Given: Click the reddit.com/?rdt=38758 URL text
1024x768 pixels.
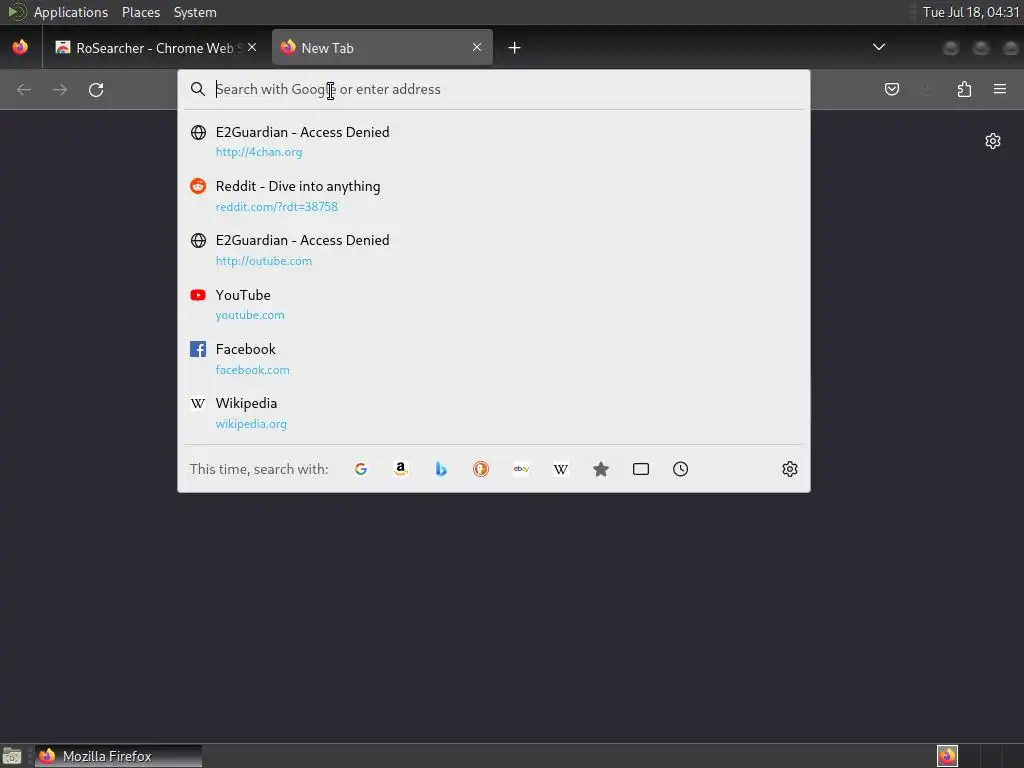Looking at the screenshot, I should tap(277, 206).
